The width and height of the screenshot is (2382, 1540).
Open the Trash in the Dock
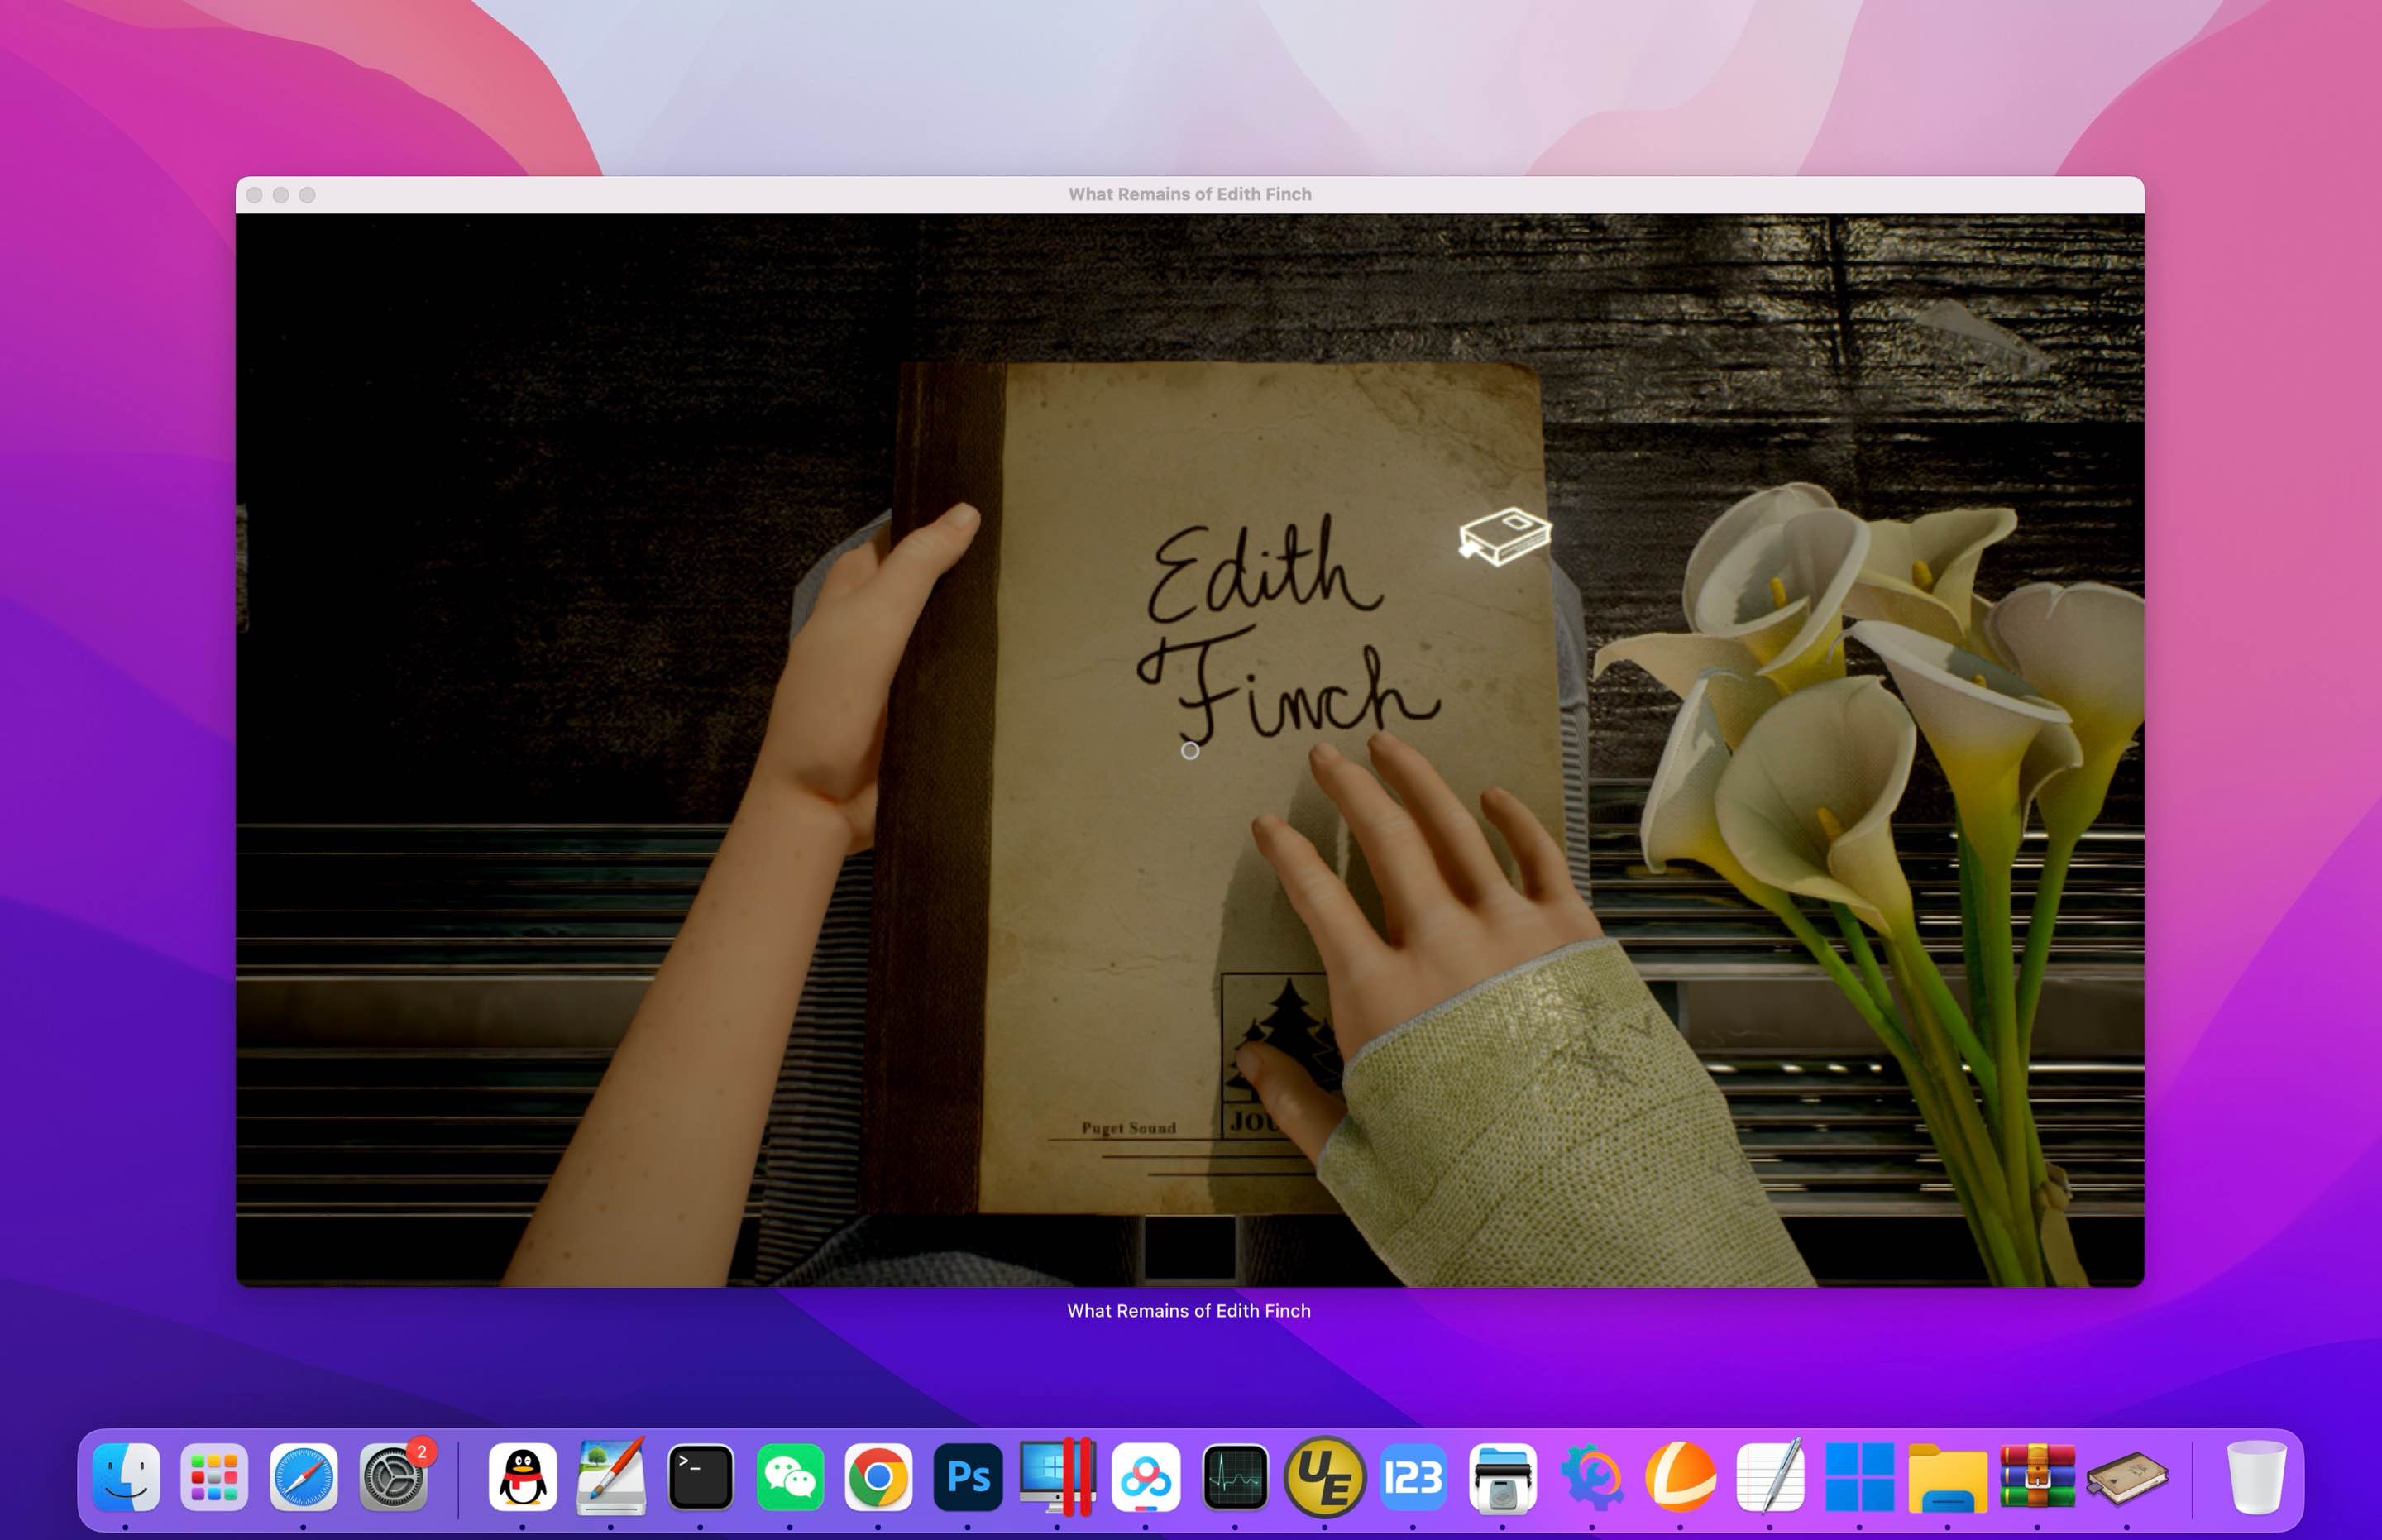click(x=2256, y=1477)
